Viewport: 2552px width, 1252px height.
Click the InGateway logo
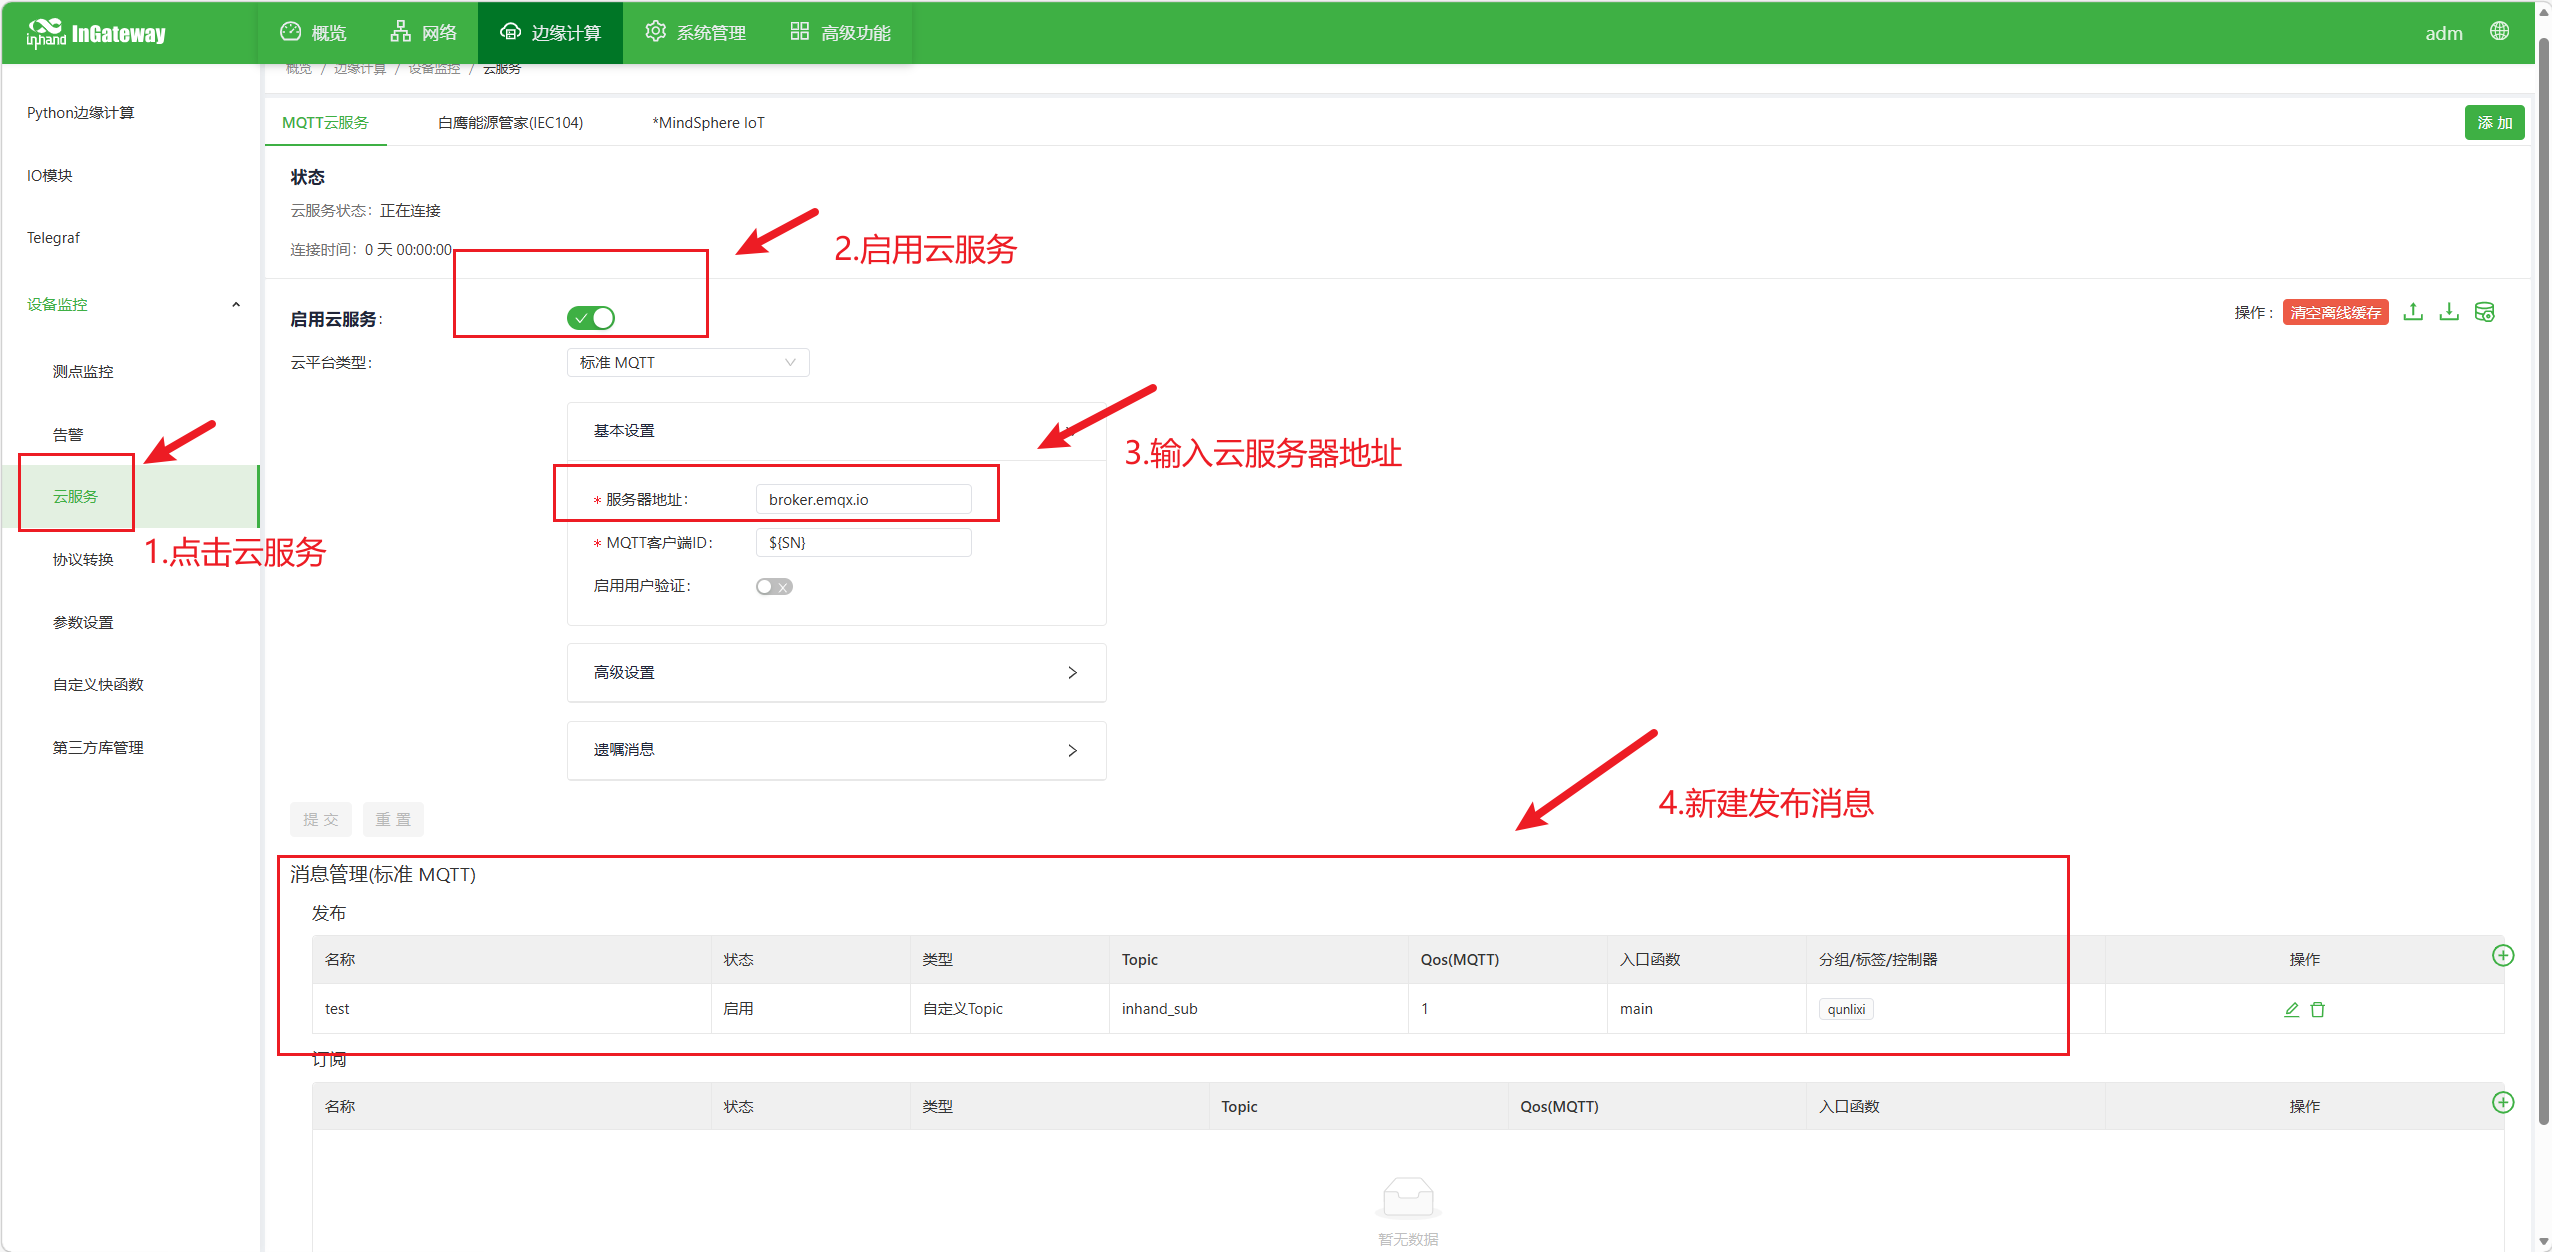click(x=97, y=34)
